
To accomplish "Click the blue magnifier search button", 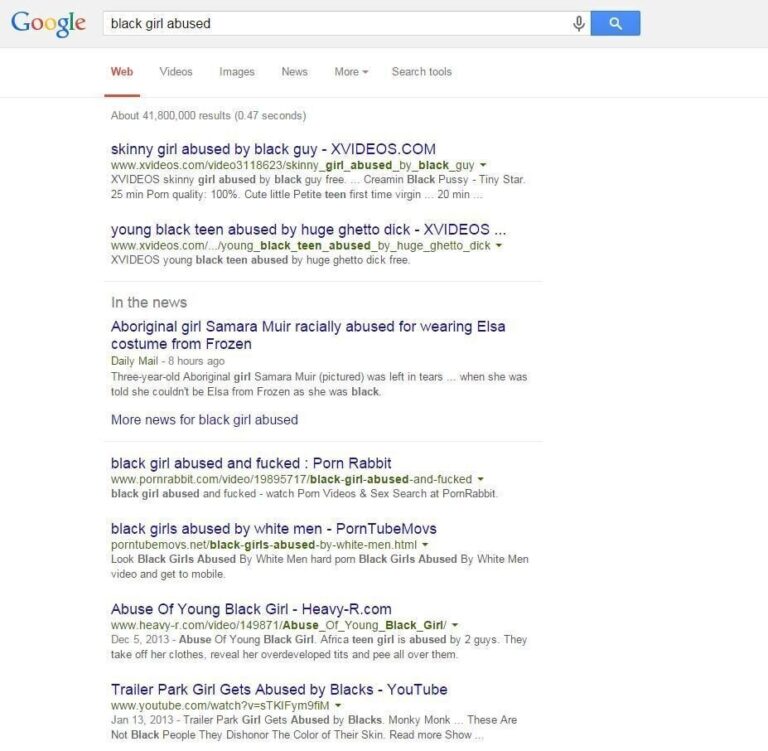I will coord(615,23).
